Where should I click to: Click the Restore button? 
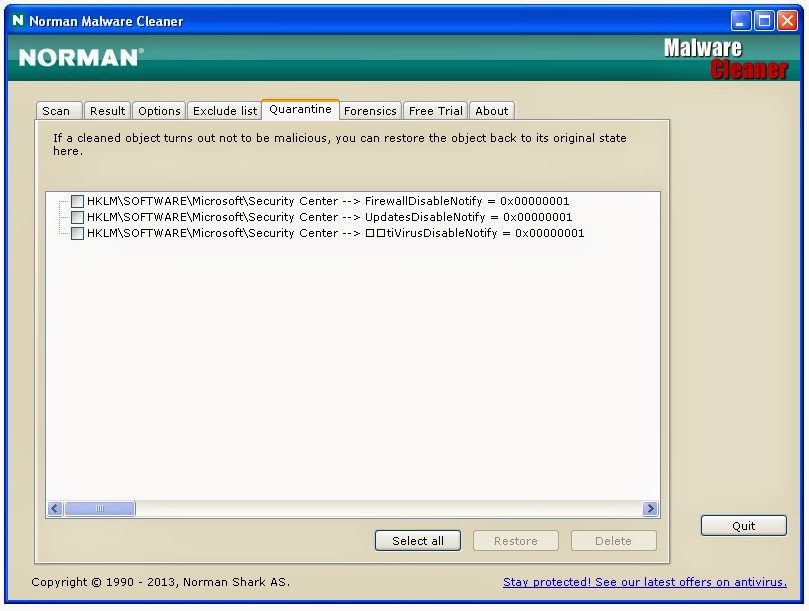click(x=516, y=540)
